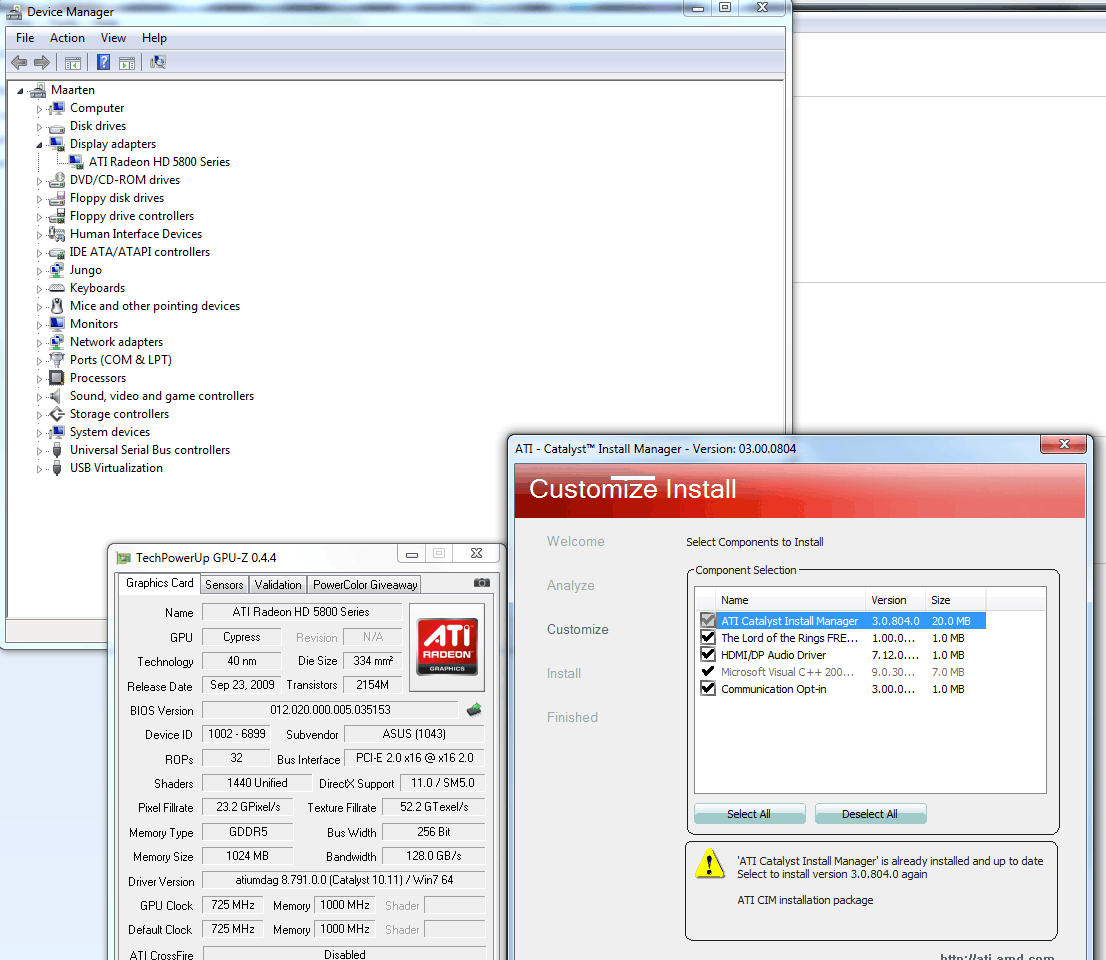Image resolution: width=1106 pixels, height=960 pixels.
Task: Select the ATI Radeon HD 5800 Series tree item
Action: click(159, 162)
